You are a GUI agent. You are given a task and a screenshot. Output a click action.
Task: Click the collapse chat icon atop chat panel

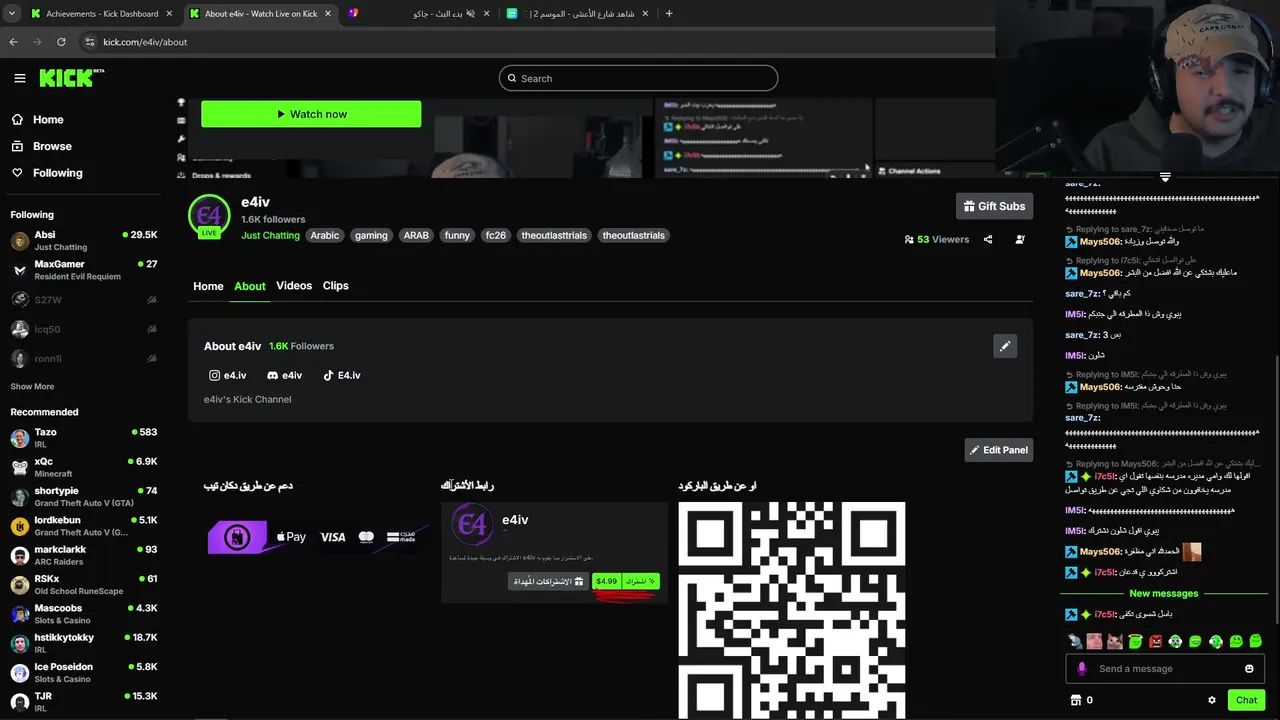tap(1165, 177)
